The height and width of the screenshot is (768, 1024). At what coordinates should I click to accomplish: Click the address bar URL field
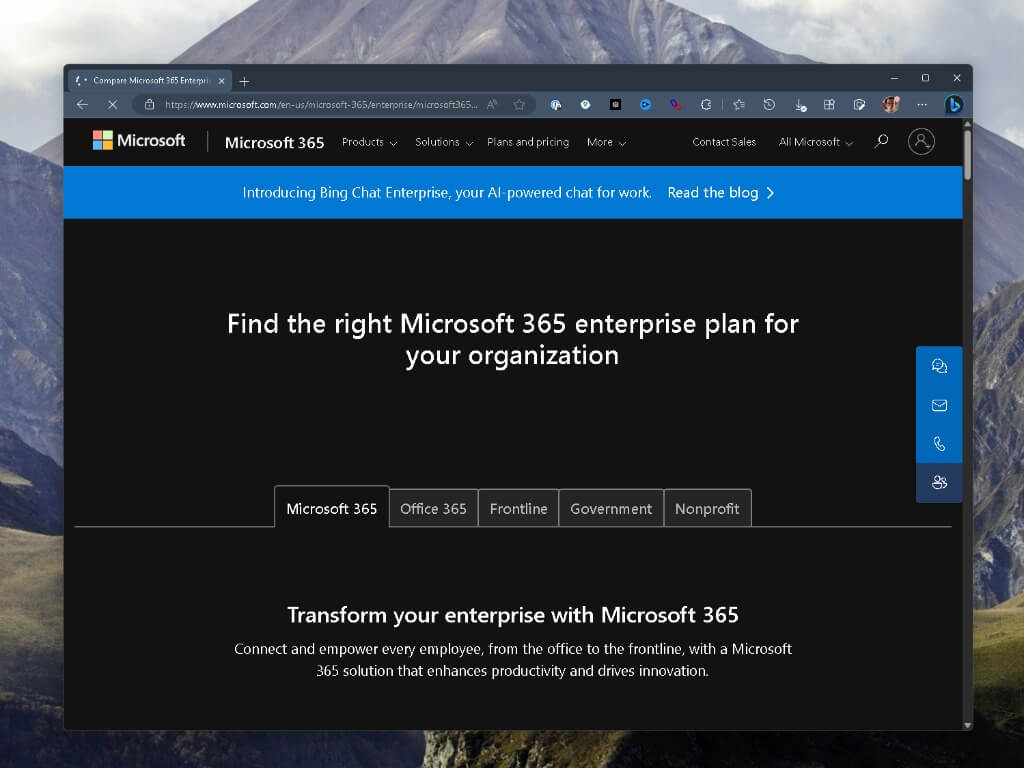tap(321, 104)
